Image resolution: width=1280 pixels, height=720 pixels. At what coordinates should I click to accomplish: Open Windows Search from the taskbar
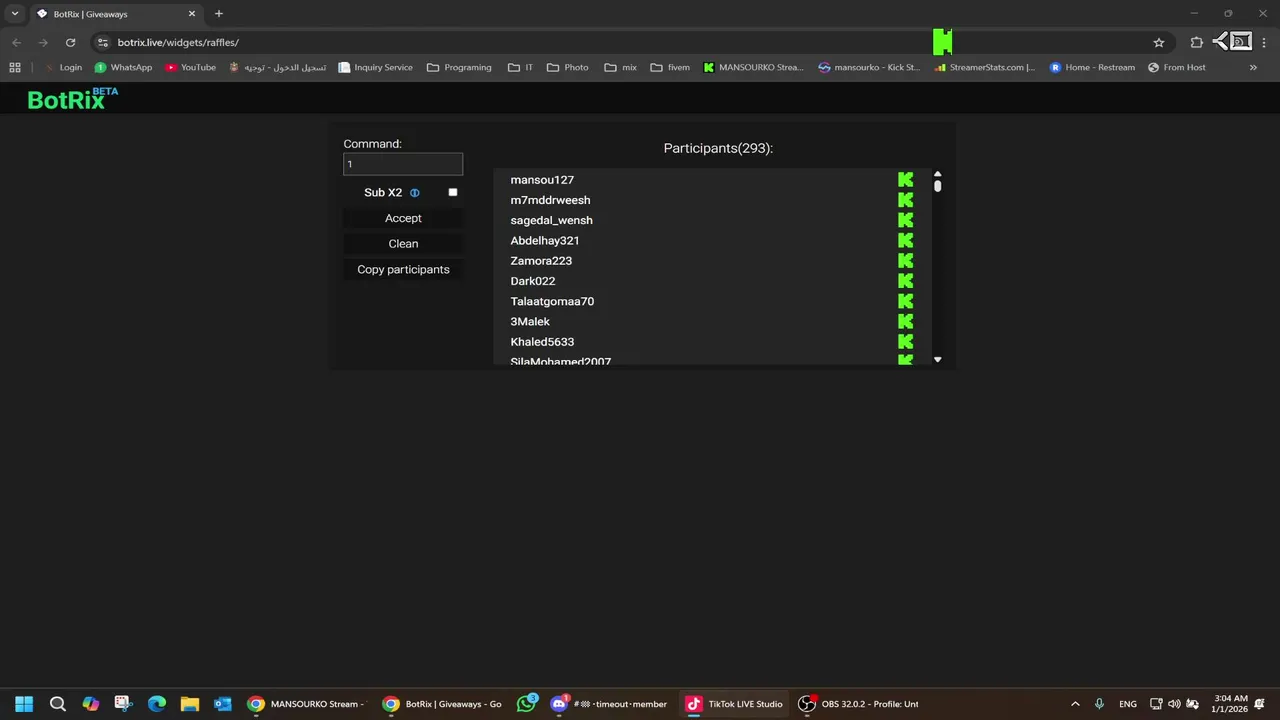click(x=58, y=704)
